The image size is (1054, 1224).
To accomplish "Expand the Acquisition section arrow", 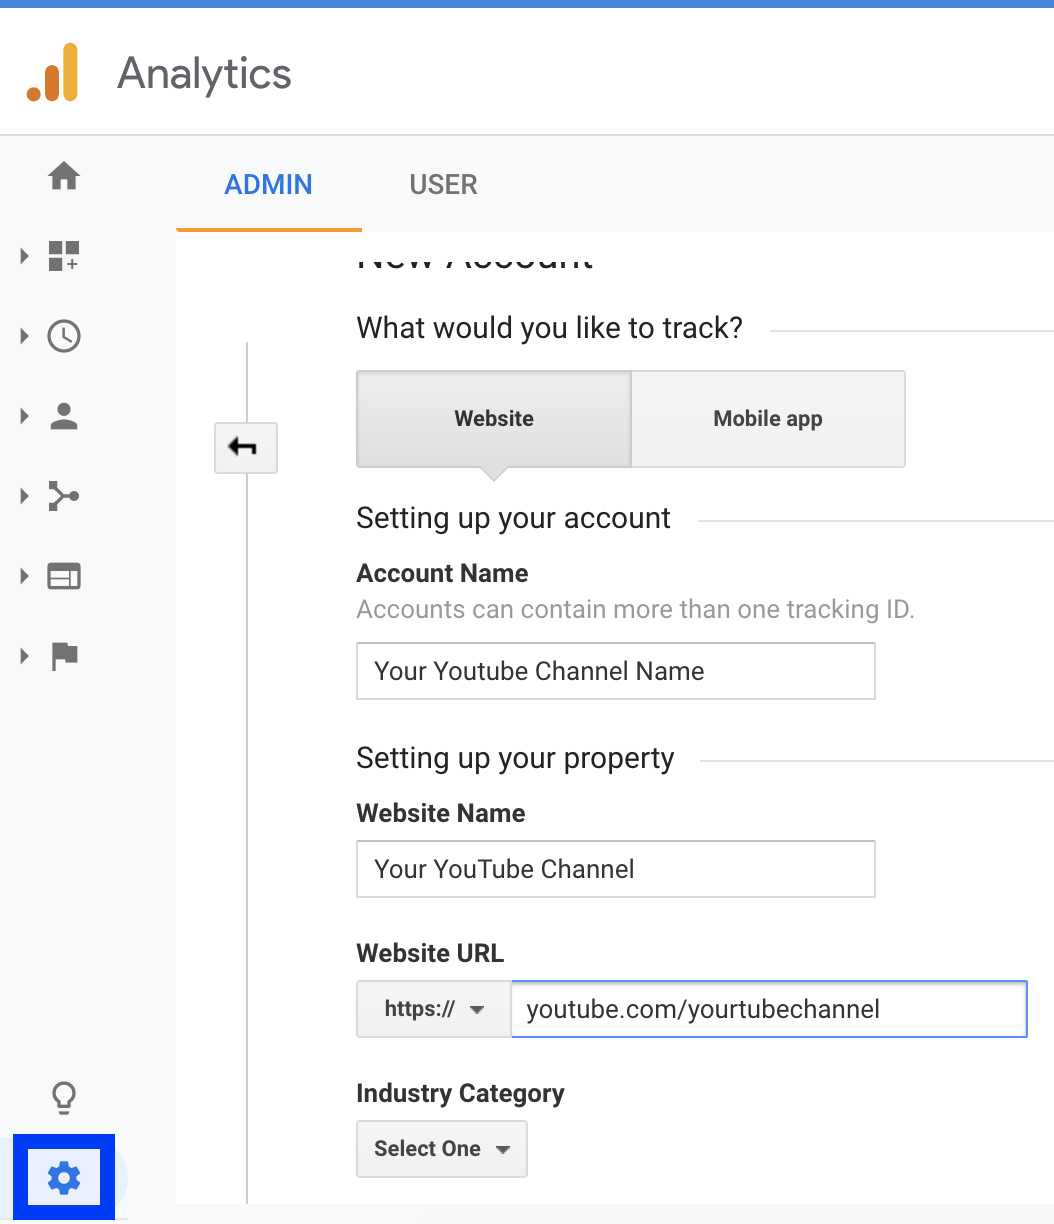I will click(25, 496).
